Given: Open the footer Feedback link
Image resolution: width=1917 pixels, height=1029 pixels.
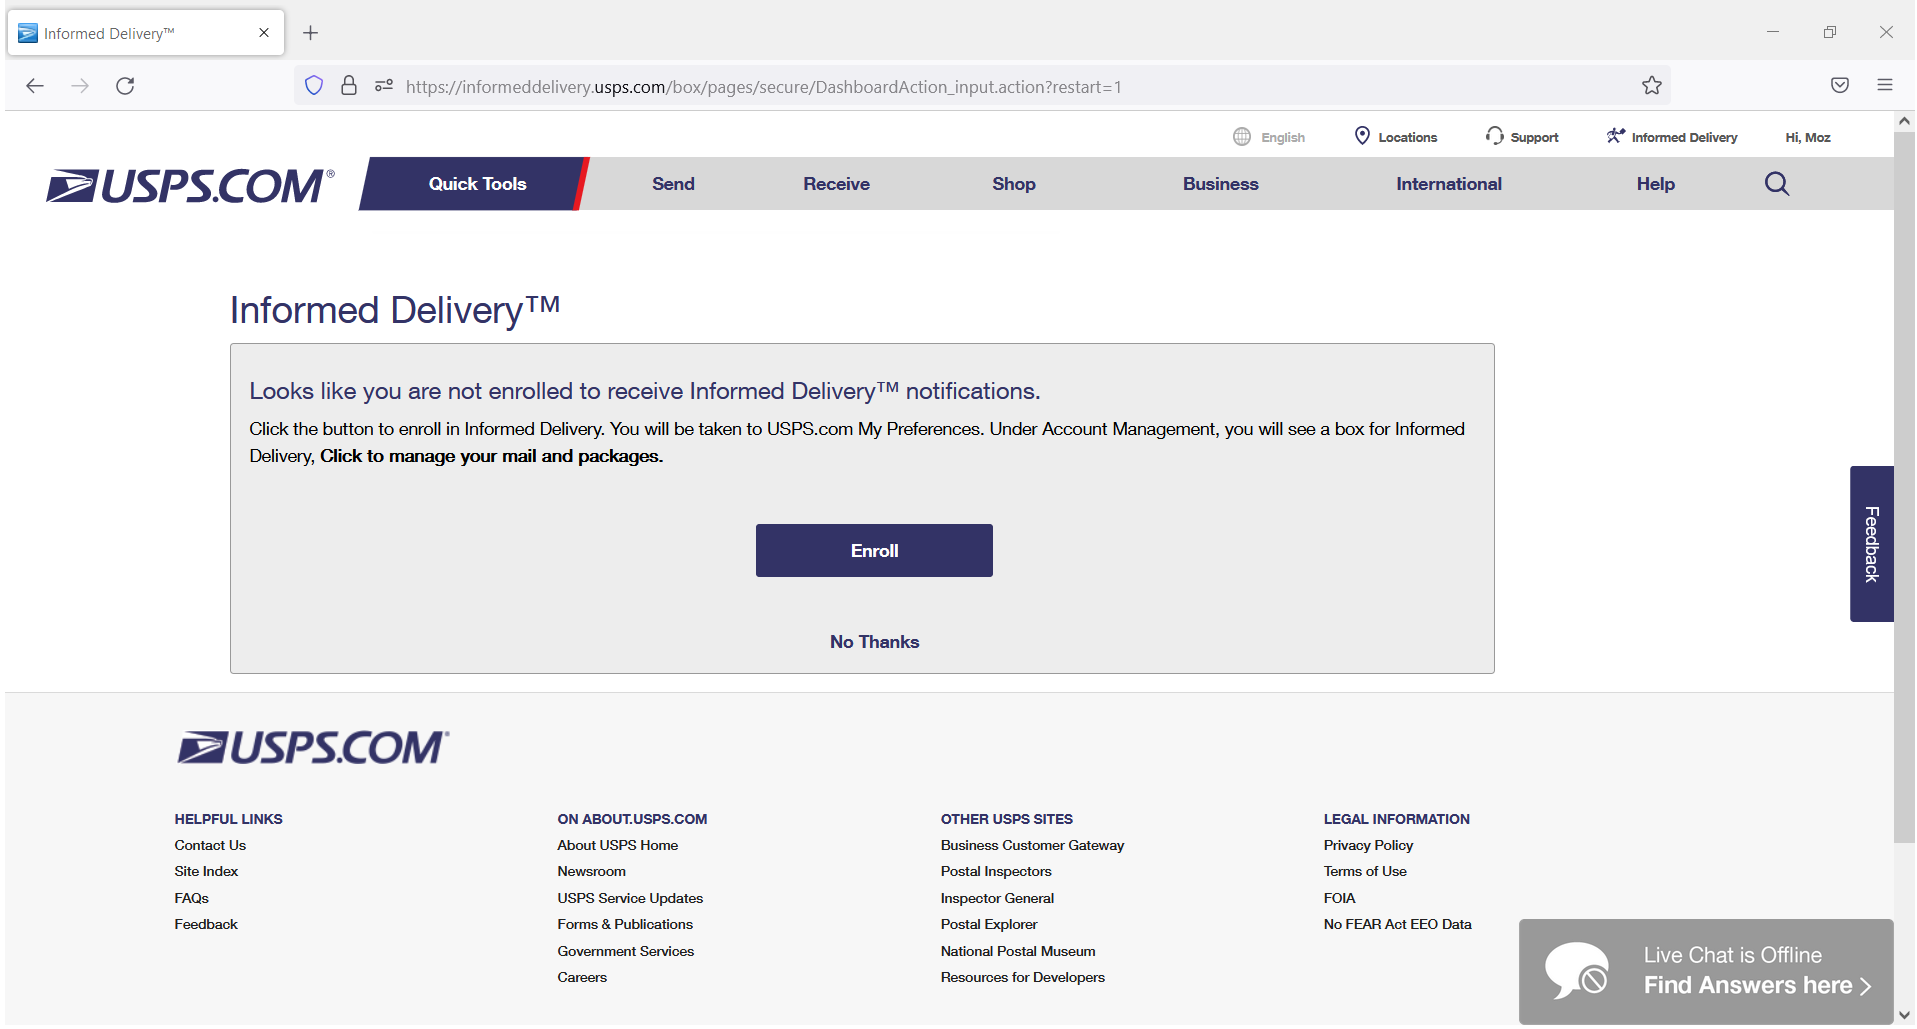Looking at the screenshot, I should coord(206,925).
